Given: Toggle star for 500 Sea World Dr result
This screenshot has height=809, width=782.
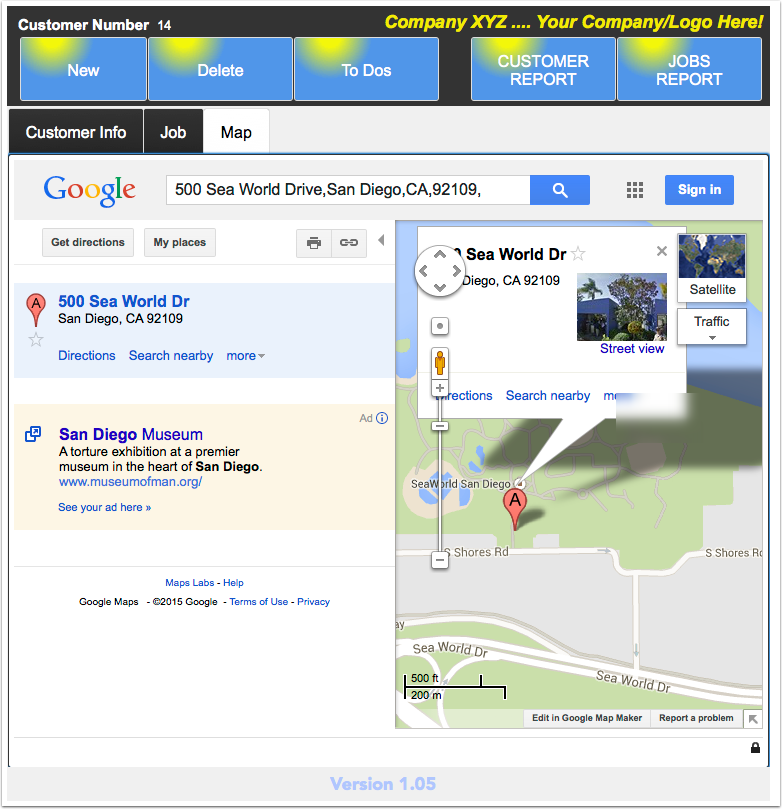Looking at the screenshot, I should tap(36, 339).
